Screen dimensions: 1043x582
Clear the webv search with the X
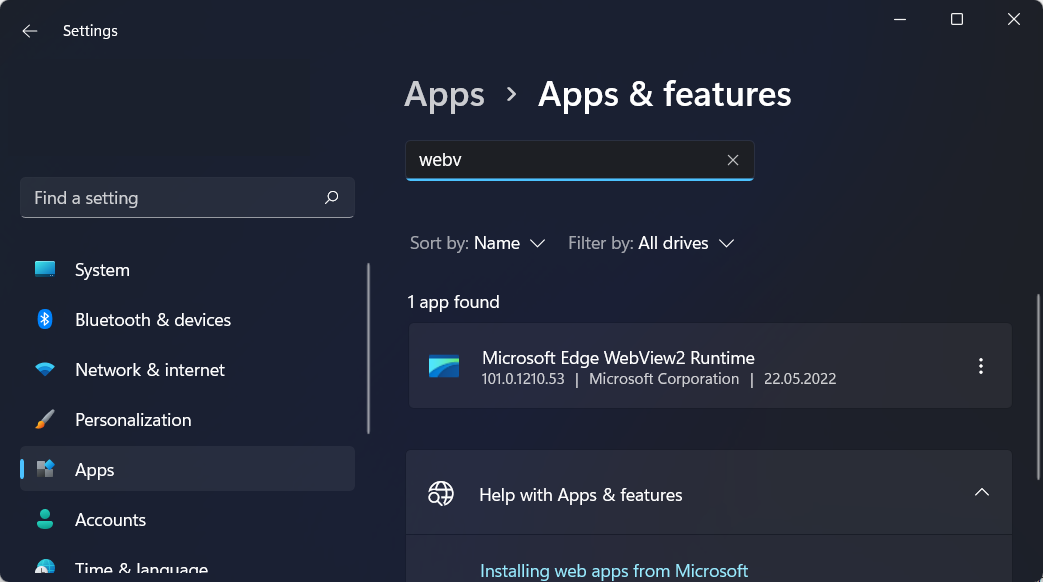click(732, 160)
